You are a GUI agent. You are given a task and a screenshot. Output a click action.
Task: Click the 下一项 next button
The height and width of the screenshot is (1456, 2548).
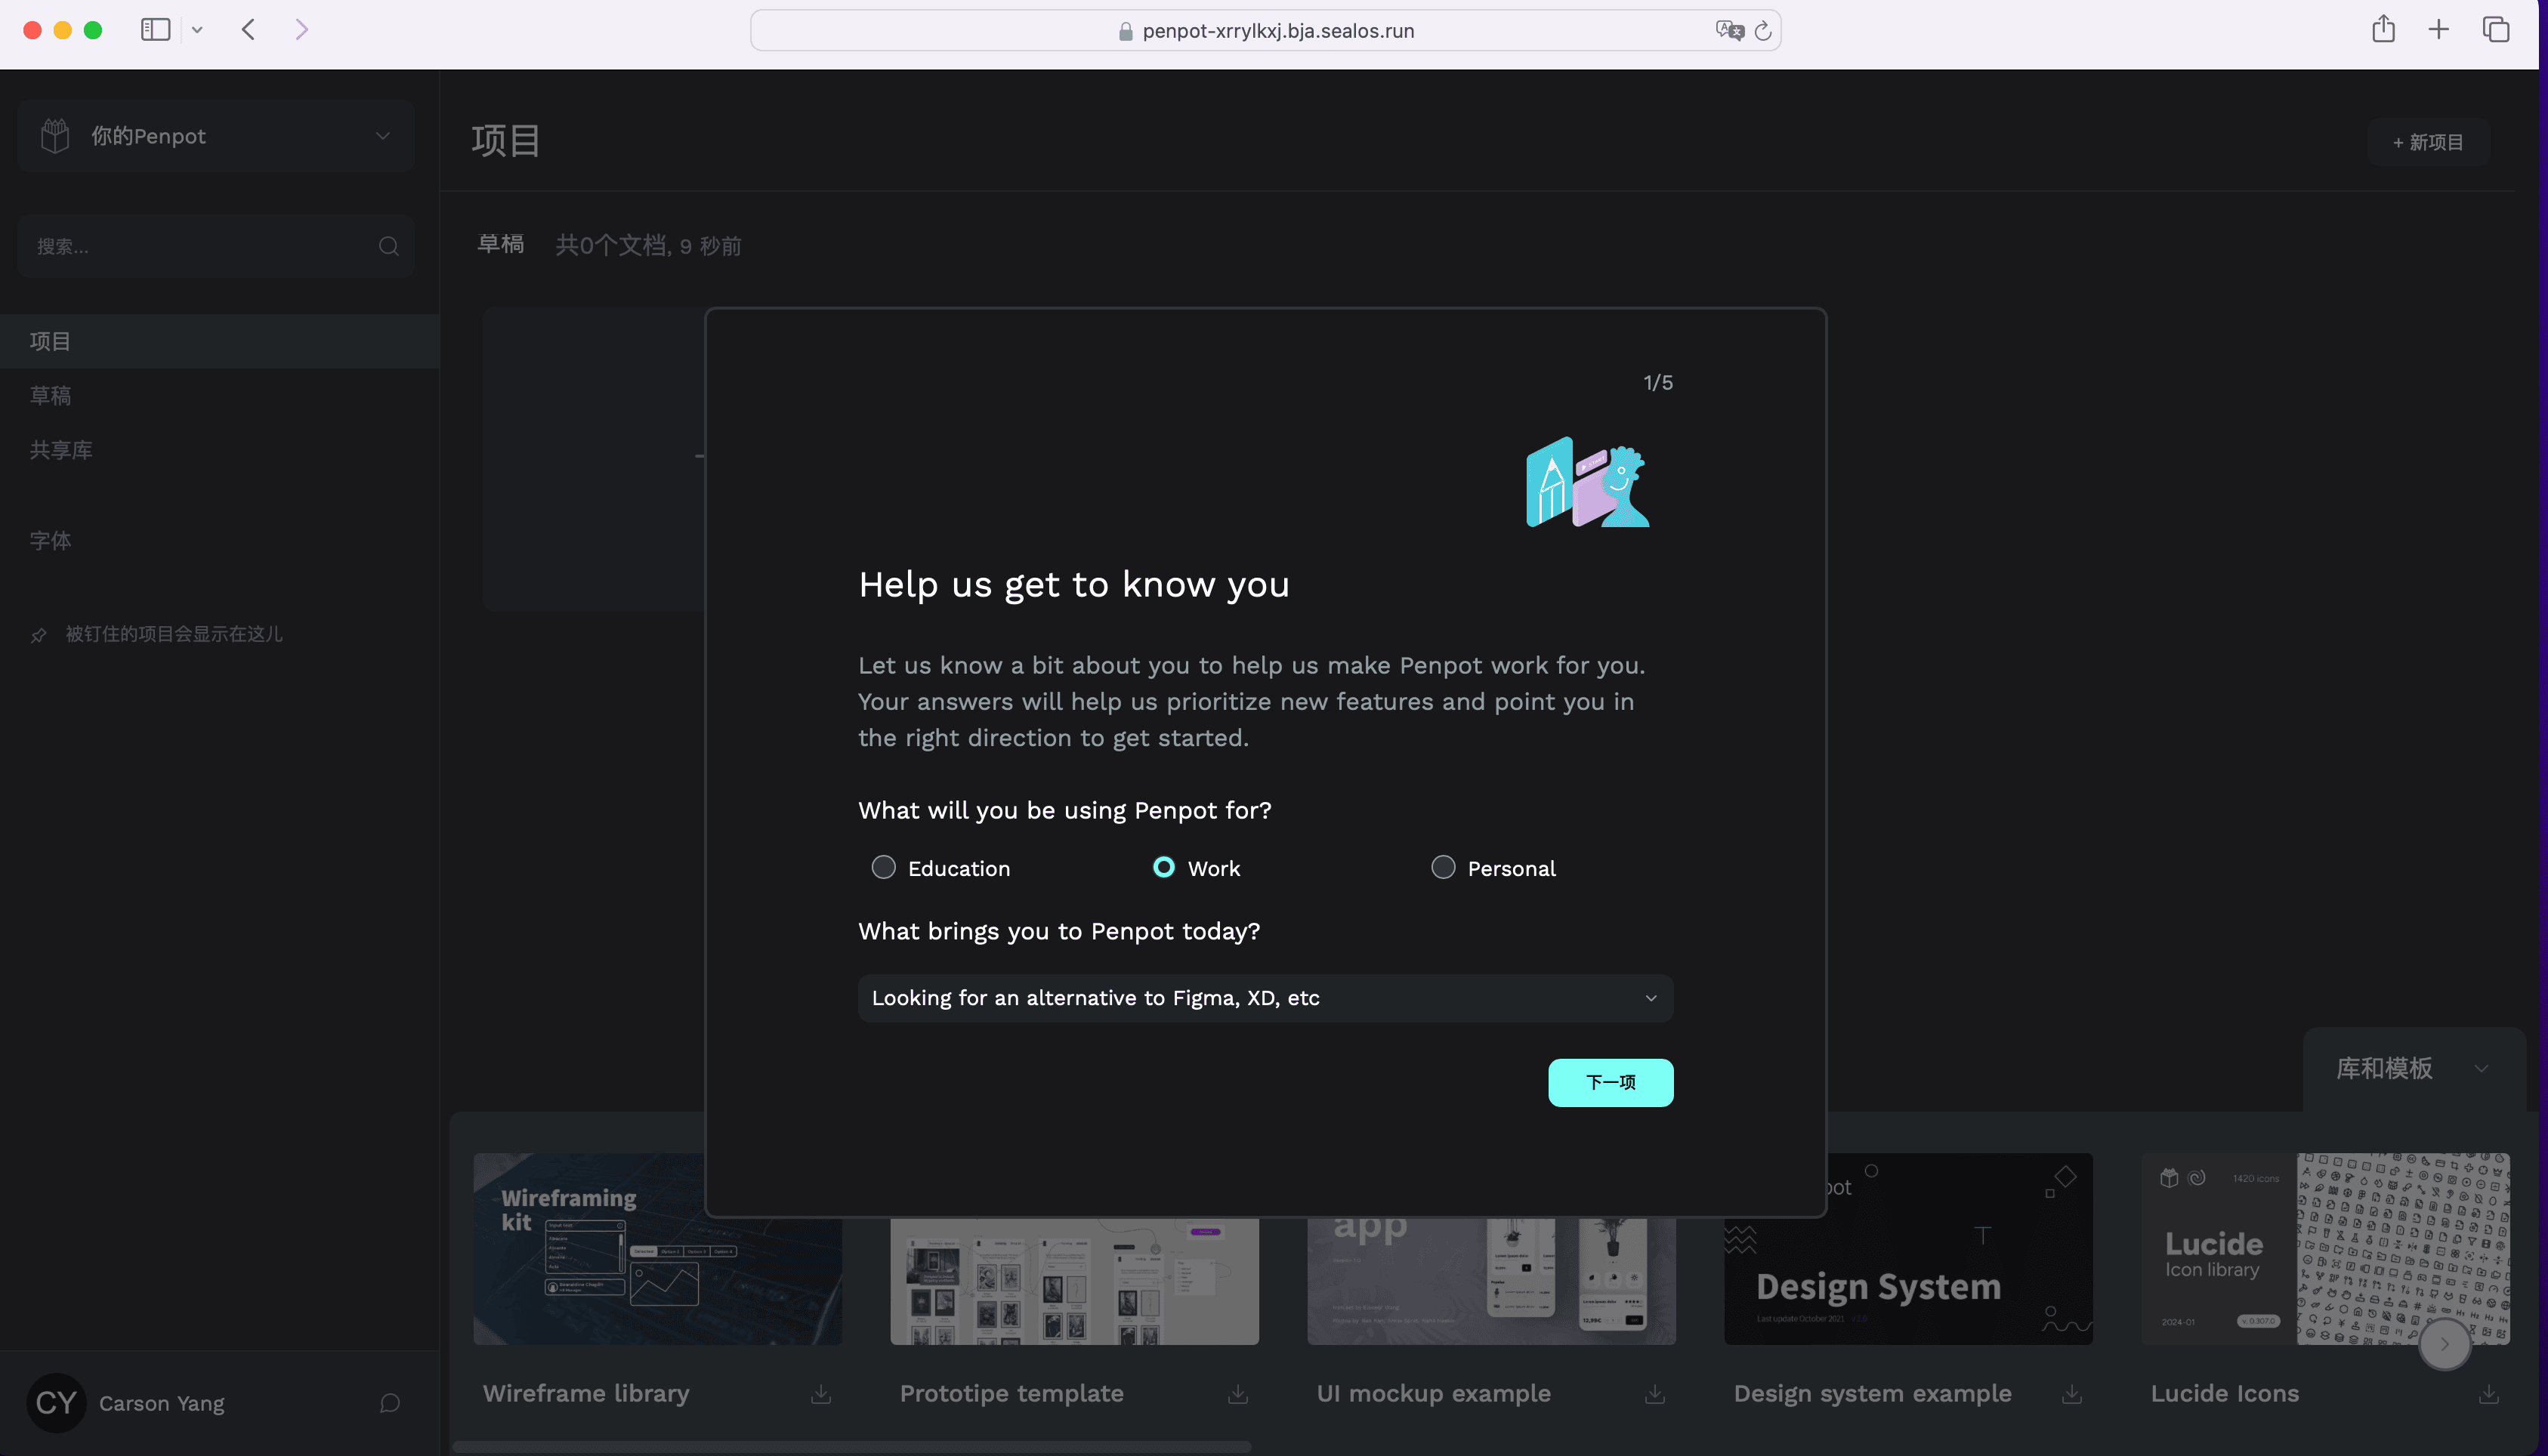pos(1610,1082)
